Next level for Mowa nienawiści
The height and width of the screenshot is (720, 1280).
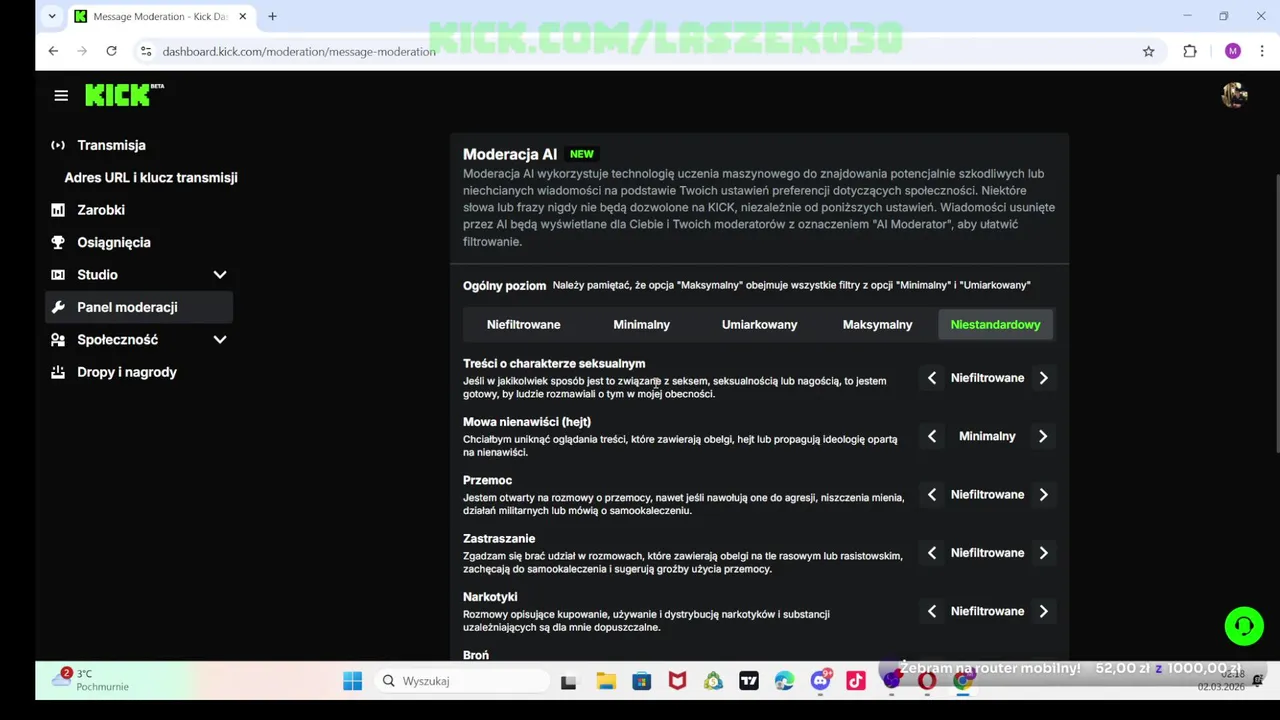[x=1043, y=436]
